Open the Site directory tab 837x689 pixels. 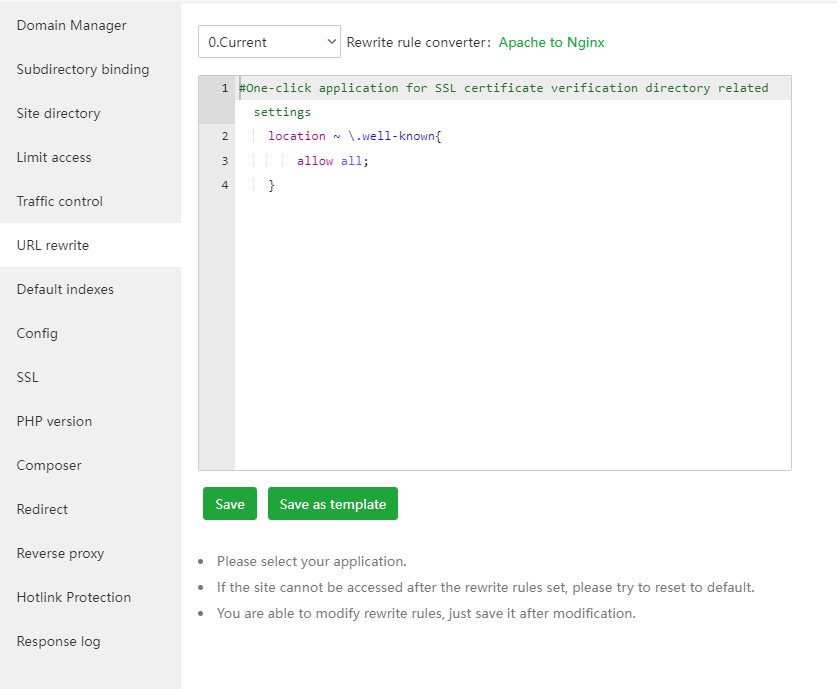click(x=58, y=113)
